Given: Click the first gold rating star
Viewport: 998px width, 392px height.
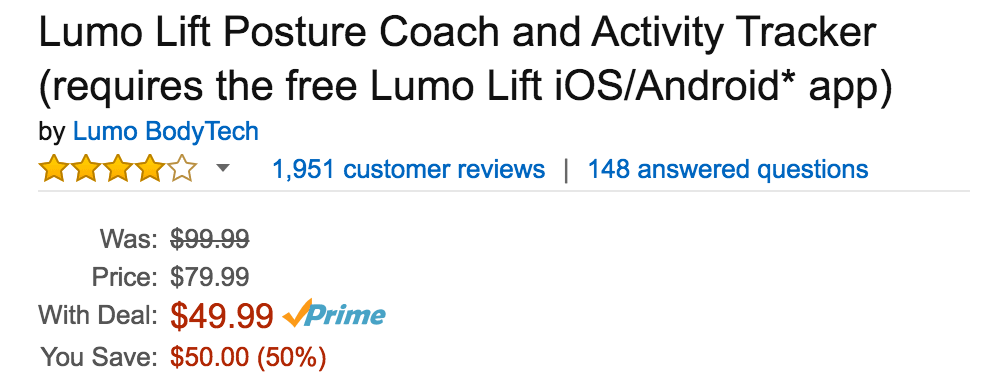Looking at the screenshot, I should (54, 169).
